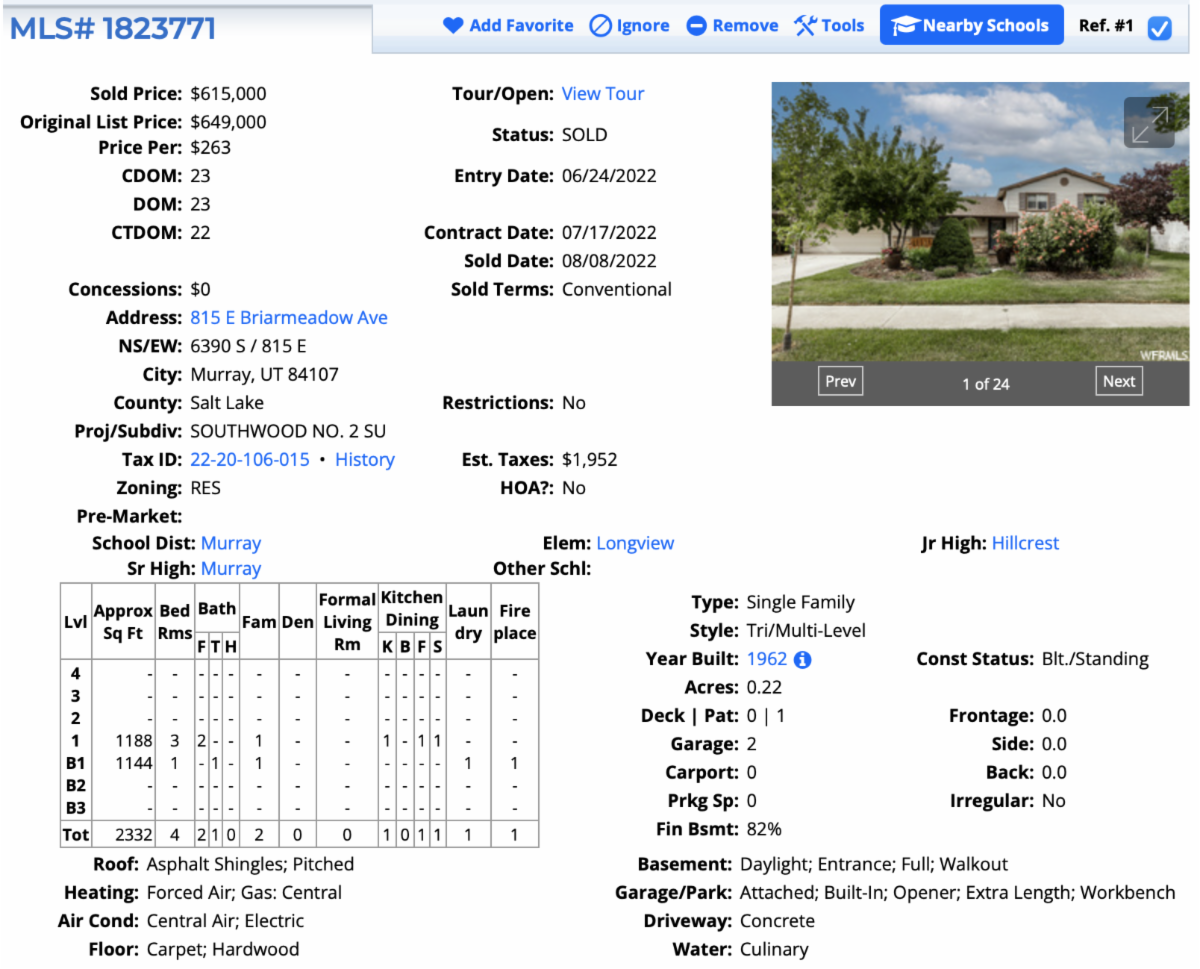Viewport: 1200px width, 969px height.
Task: Enlarge the photo using the expand arrow icon
Action: (1148, 123)
